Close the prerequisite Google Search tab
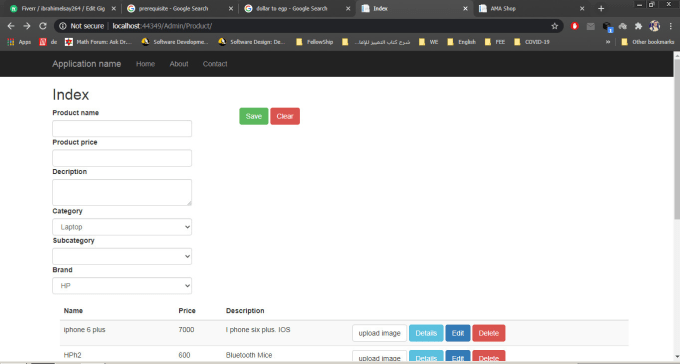 click(x=231, y=9)
